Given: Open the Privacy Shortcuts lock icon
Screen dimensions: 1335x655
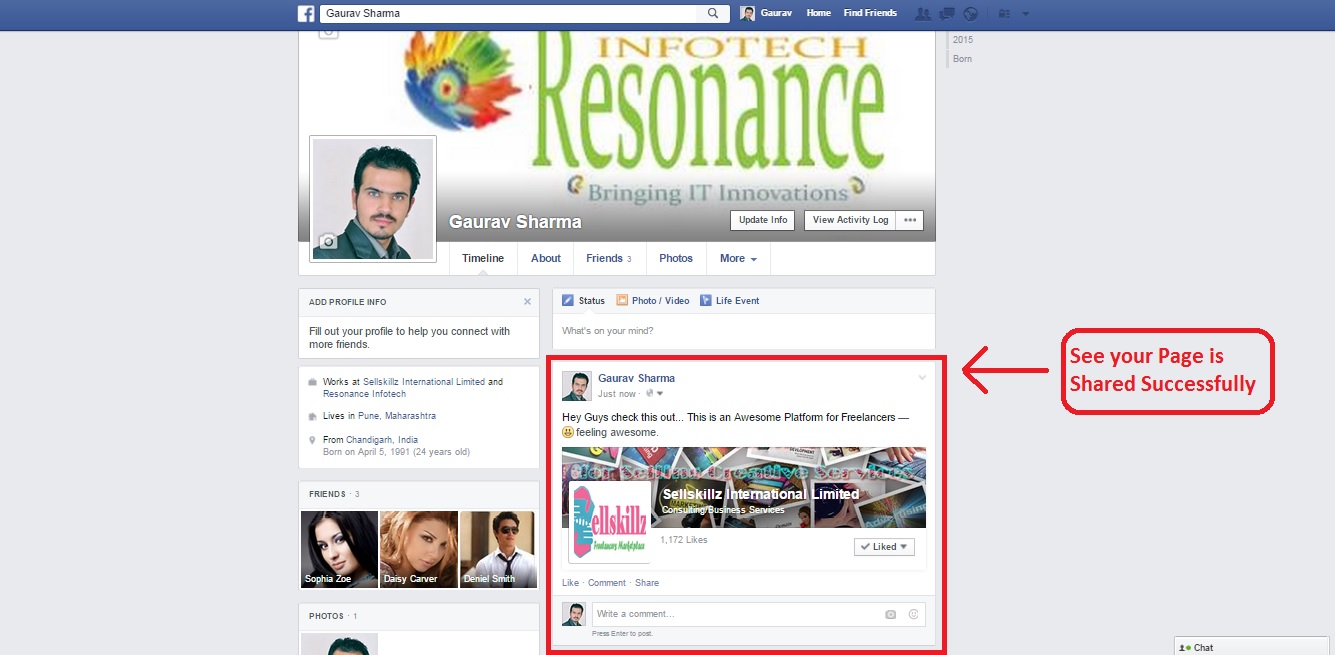Looking at the screenshot, I should [x=1004, y=14].
